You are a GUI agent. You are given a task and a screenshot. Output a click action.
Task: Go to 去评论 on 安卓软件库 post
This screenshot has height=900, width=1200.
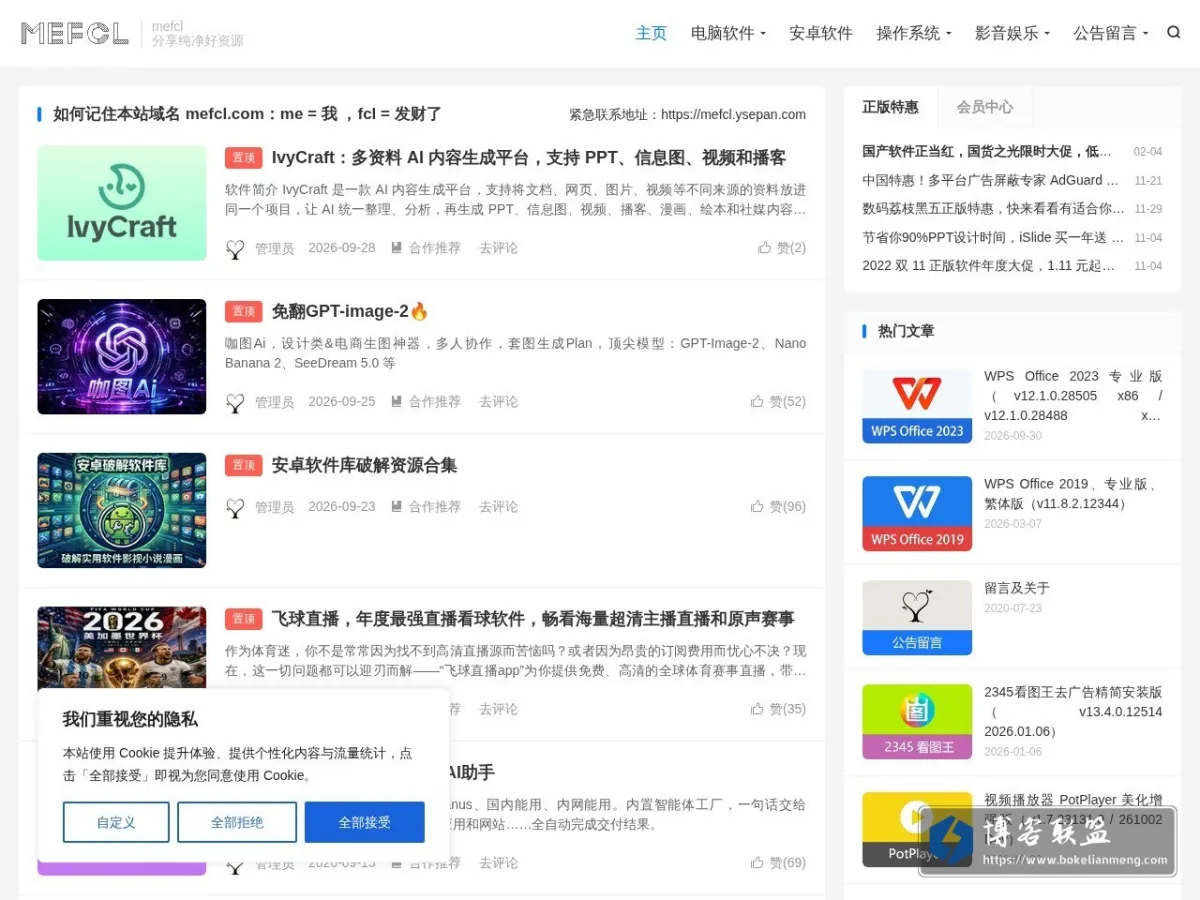498,507
